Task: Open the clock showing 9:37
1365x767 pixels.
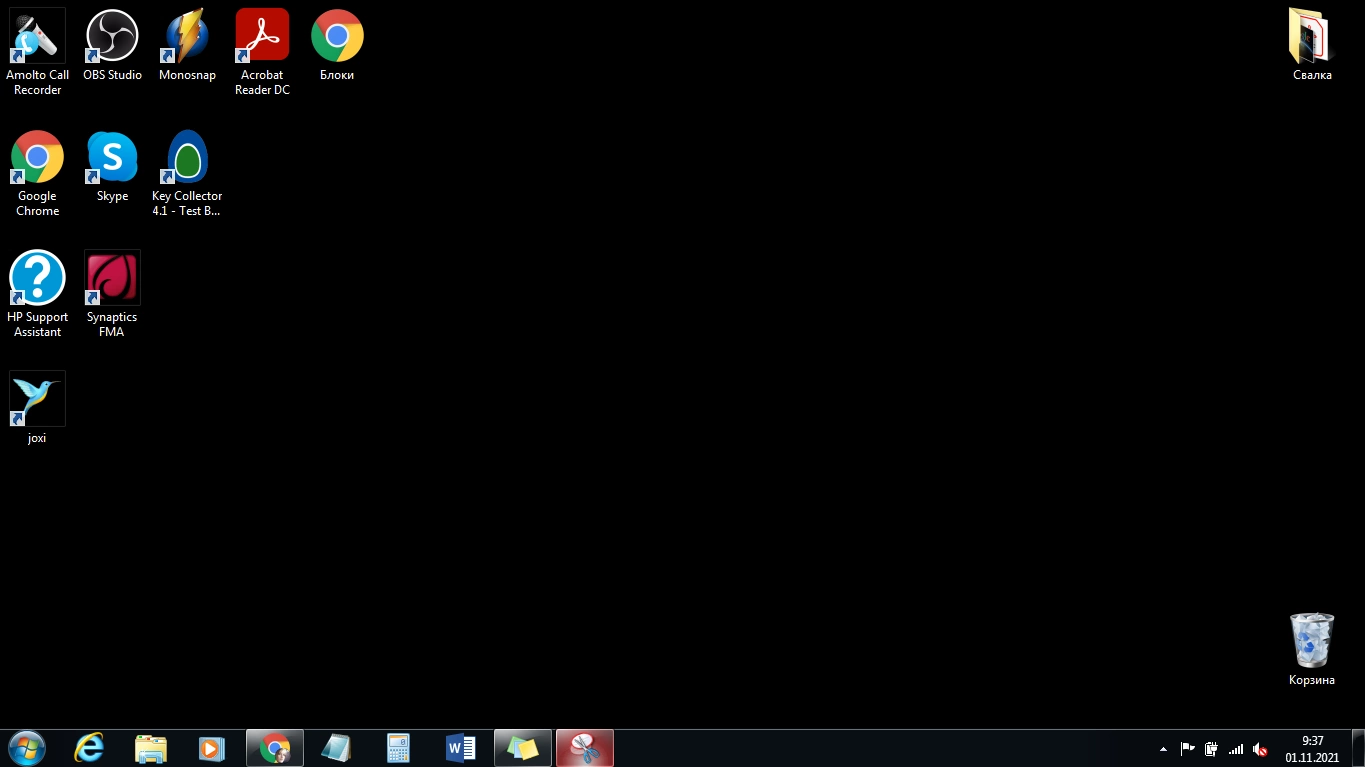Action: [1312, 749]
